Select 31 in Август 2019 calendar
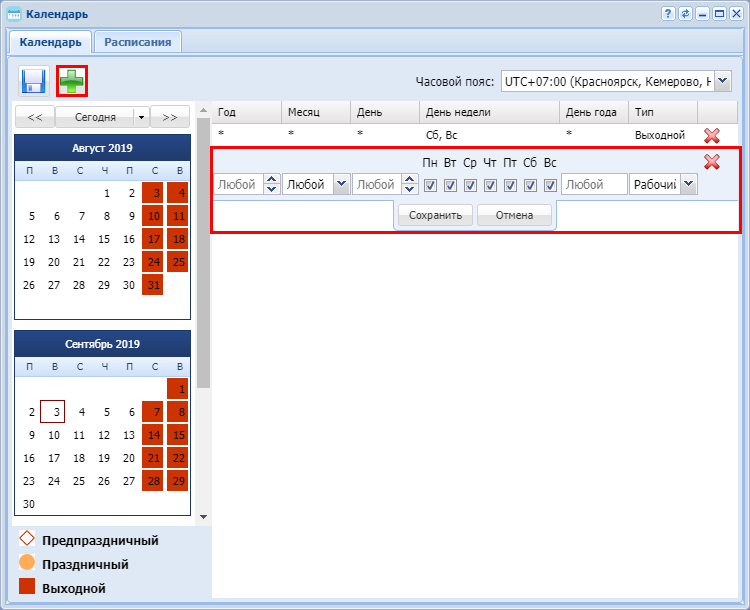Viewport: 750px width, 610px height. (153, 285)
